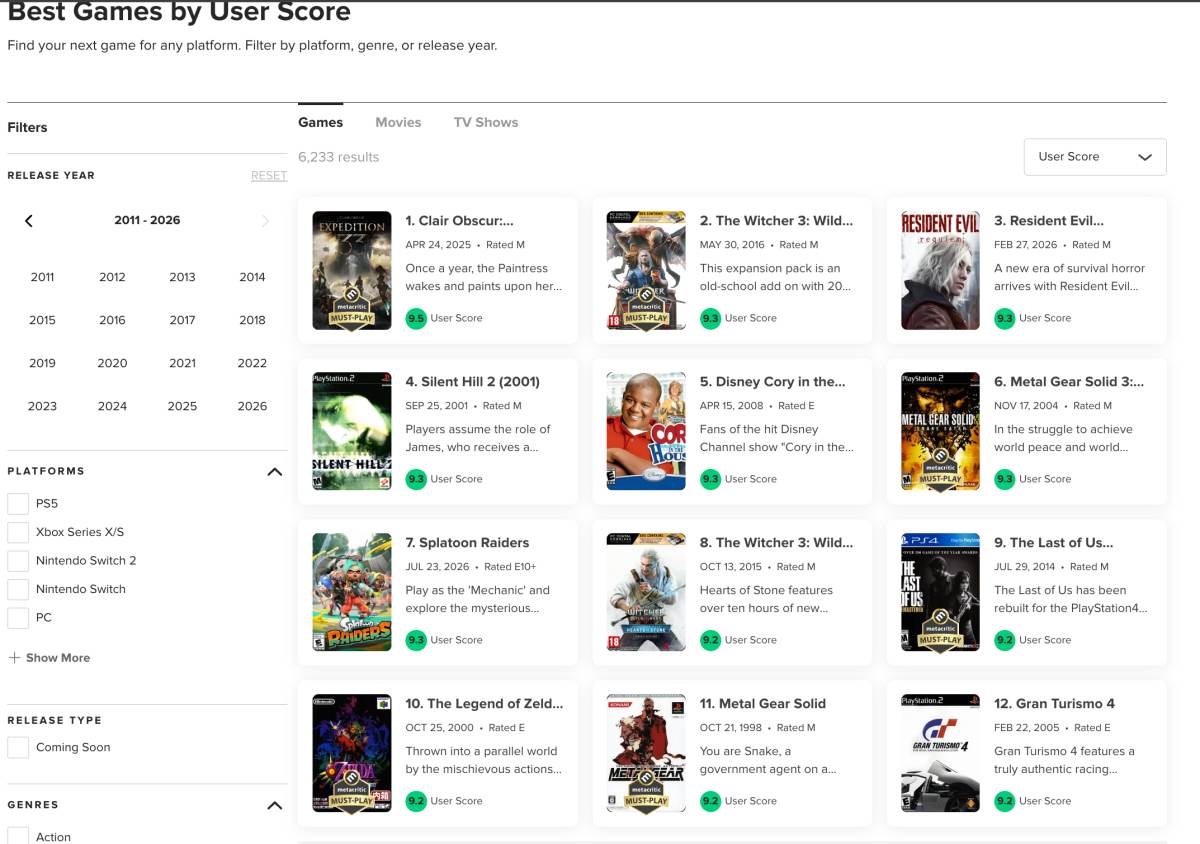The width and height of the screenshot is (1200, 844).
Task: Select release year 2025
Action: point(182,406)
